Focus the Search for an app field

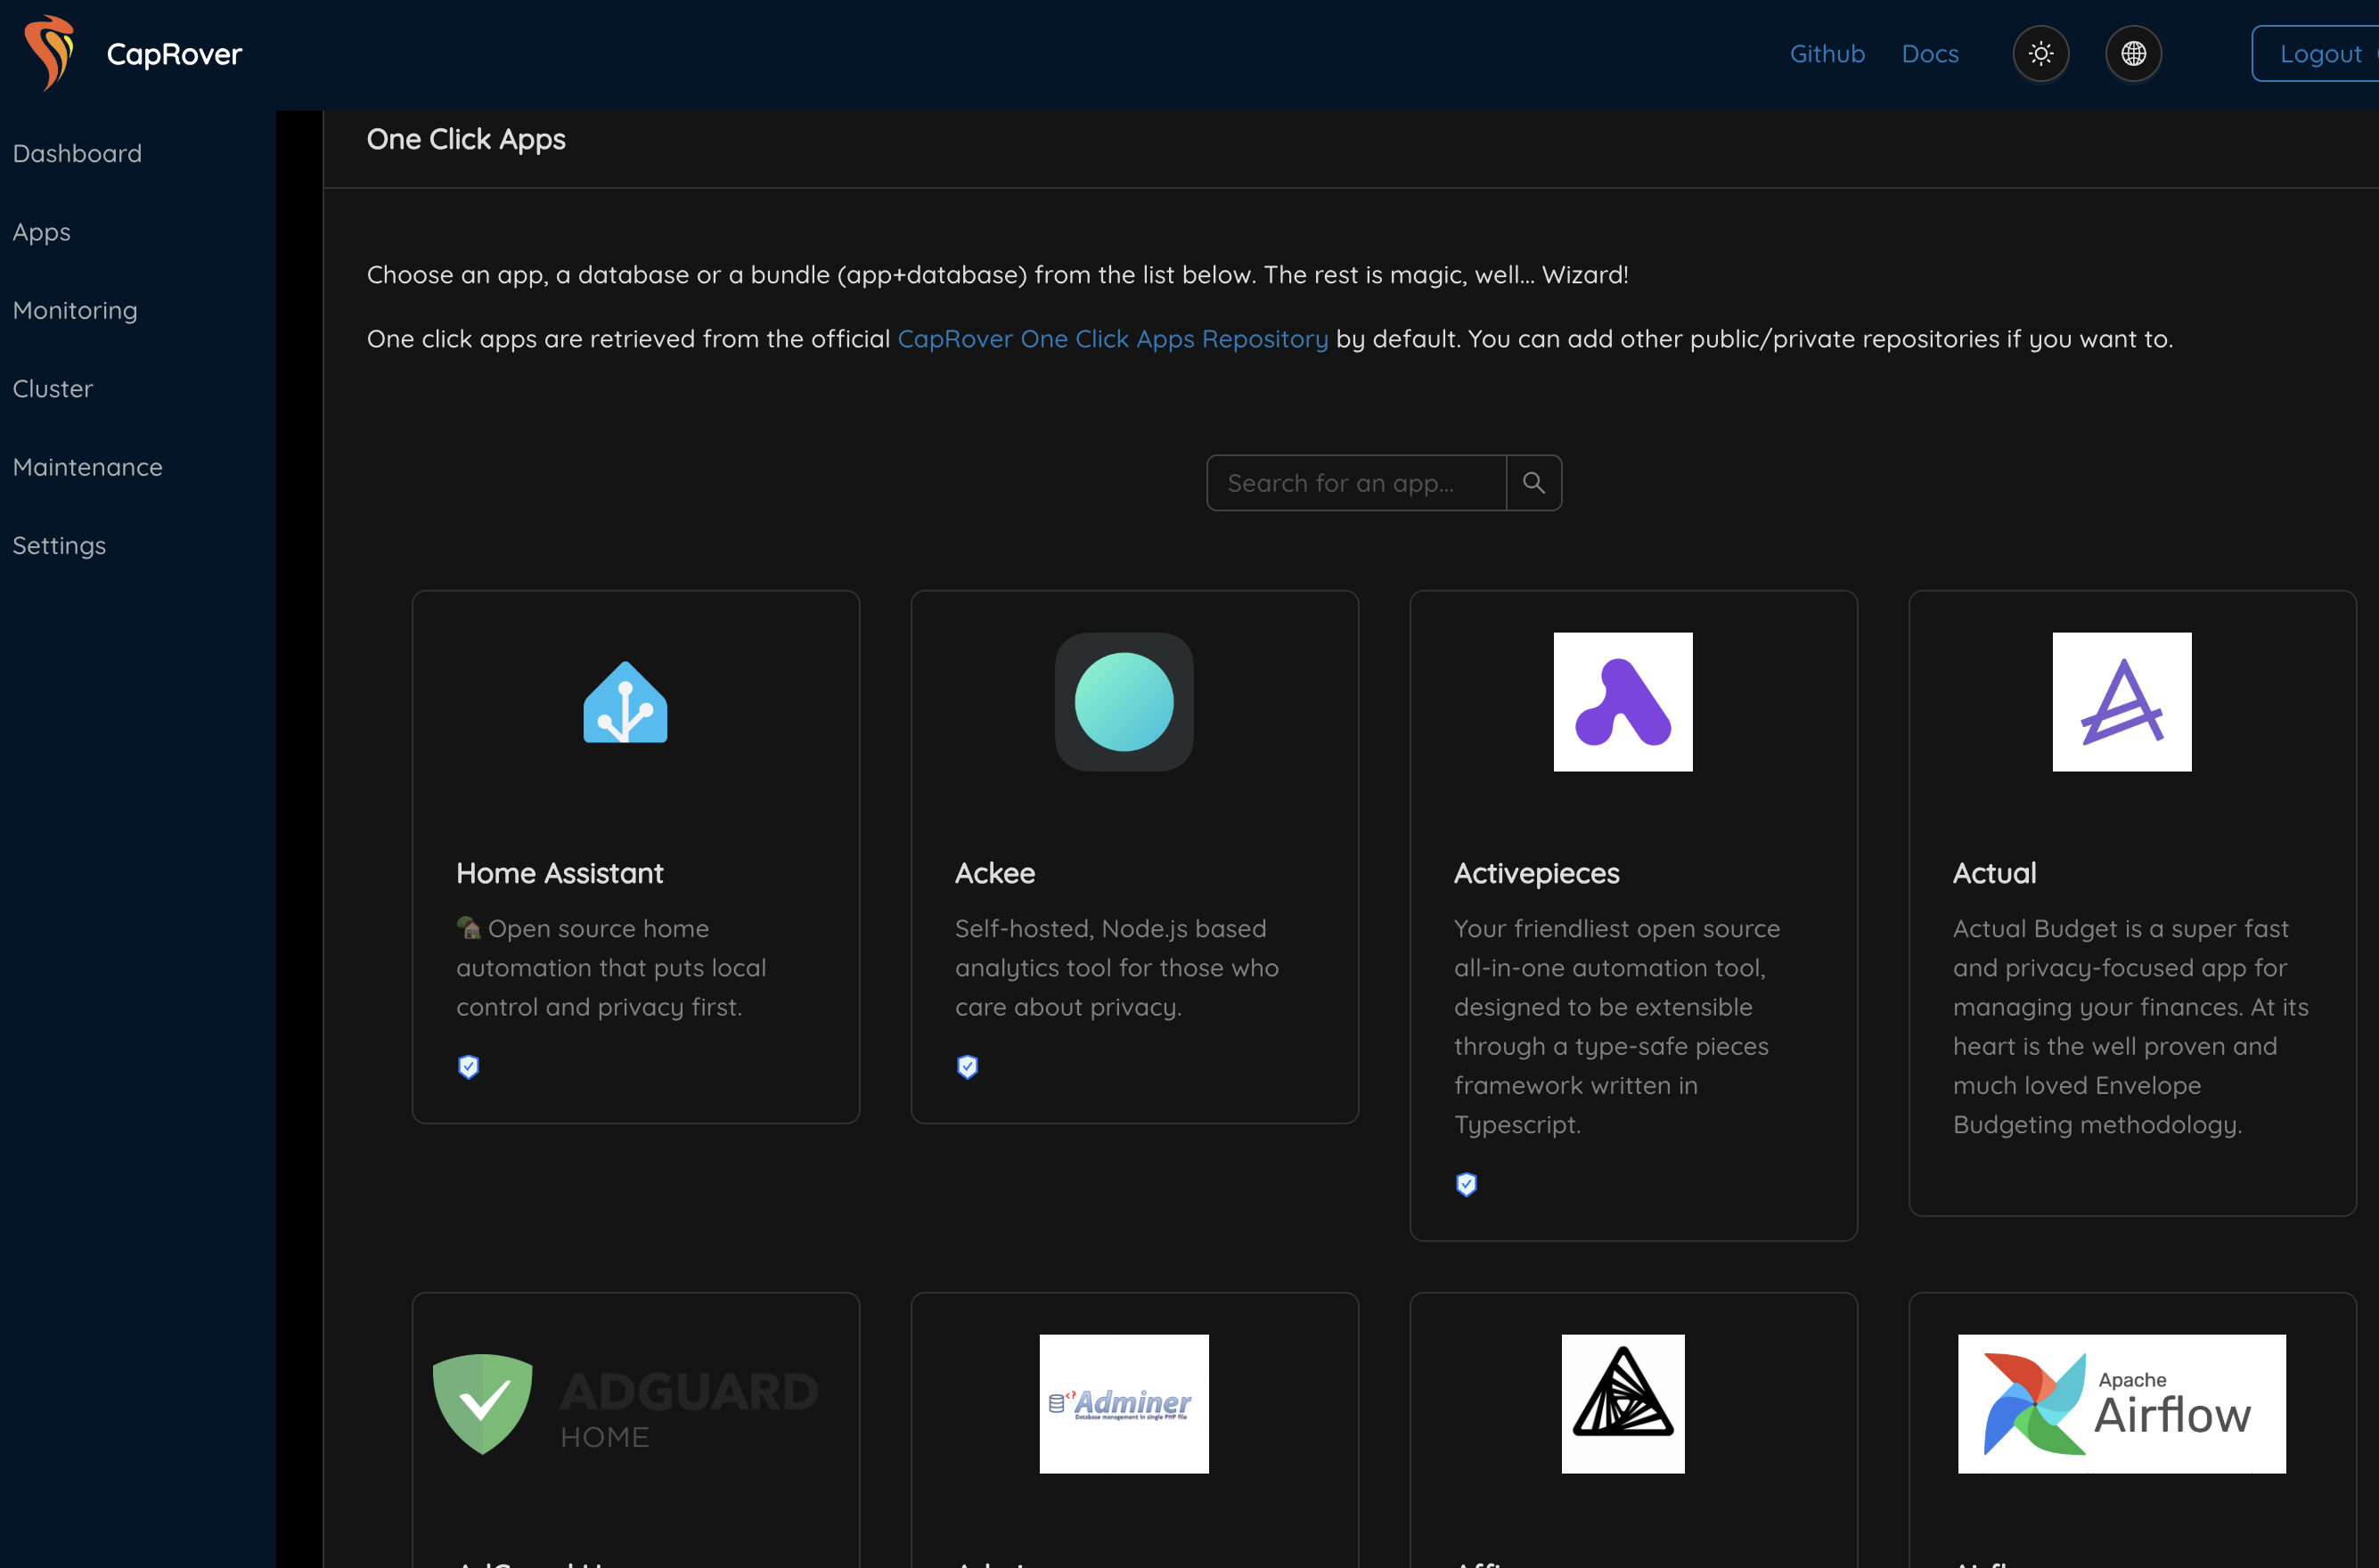1355,483
